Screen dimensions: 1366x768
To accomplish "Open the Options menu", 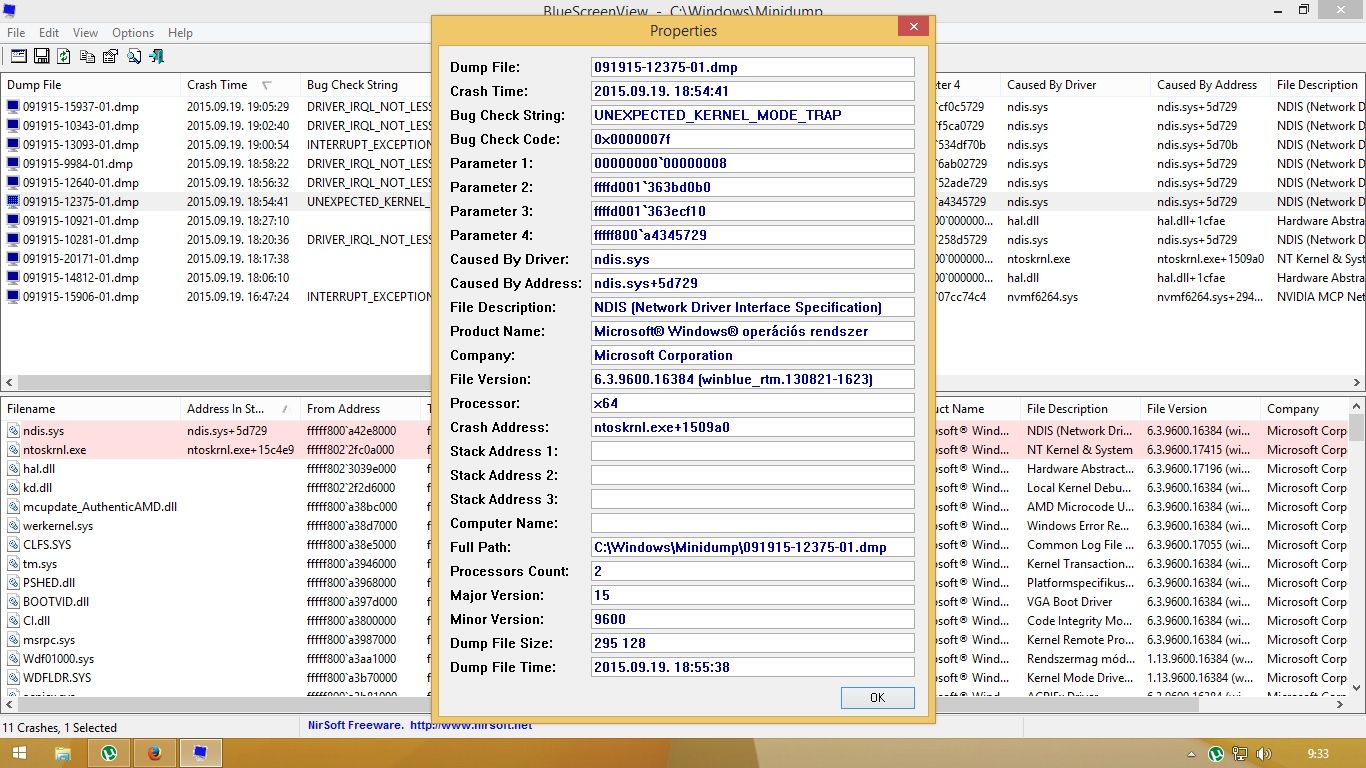I will pos(133,33).
